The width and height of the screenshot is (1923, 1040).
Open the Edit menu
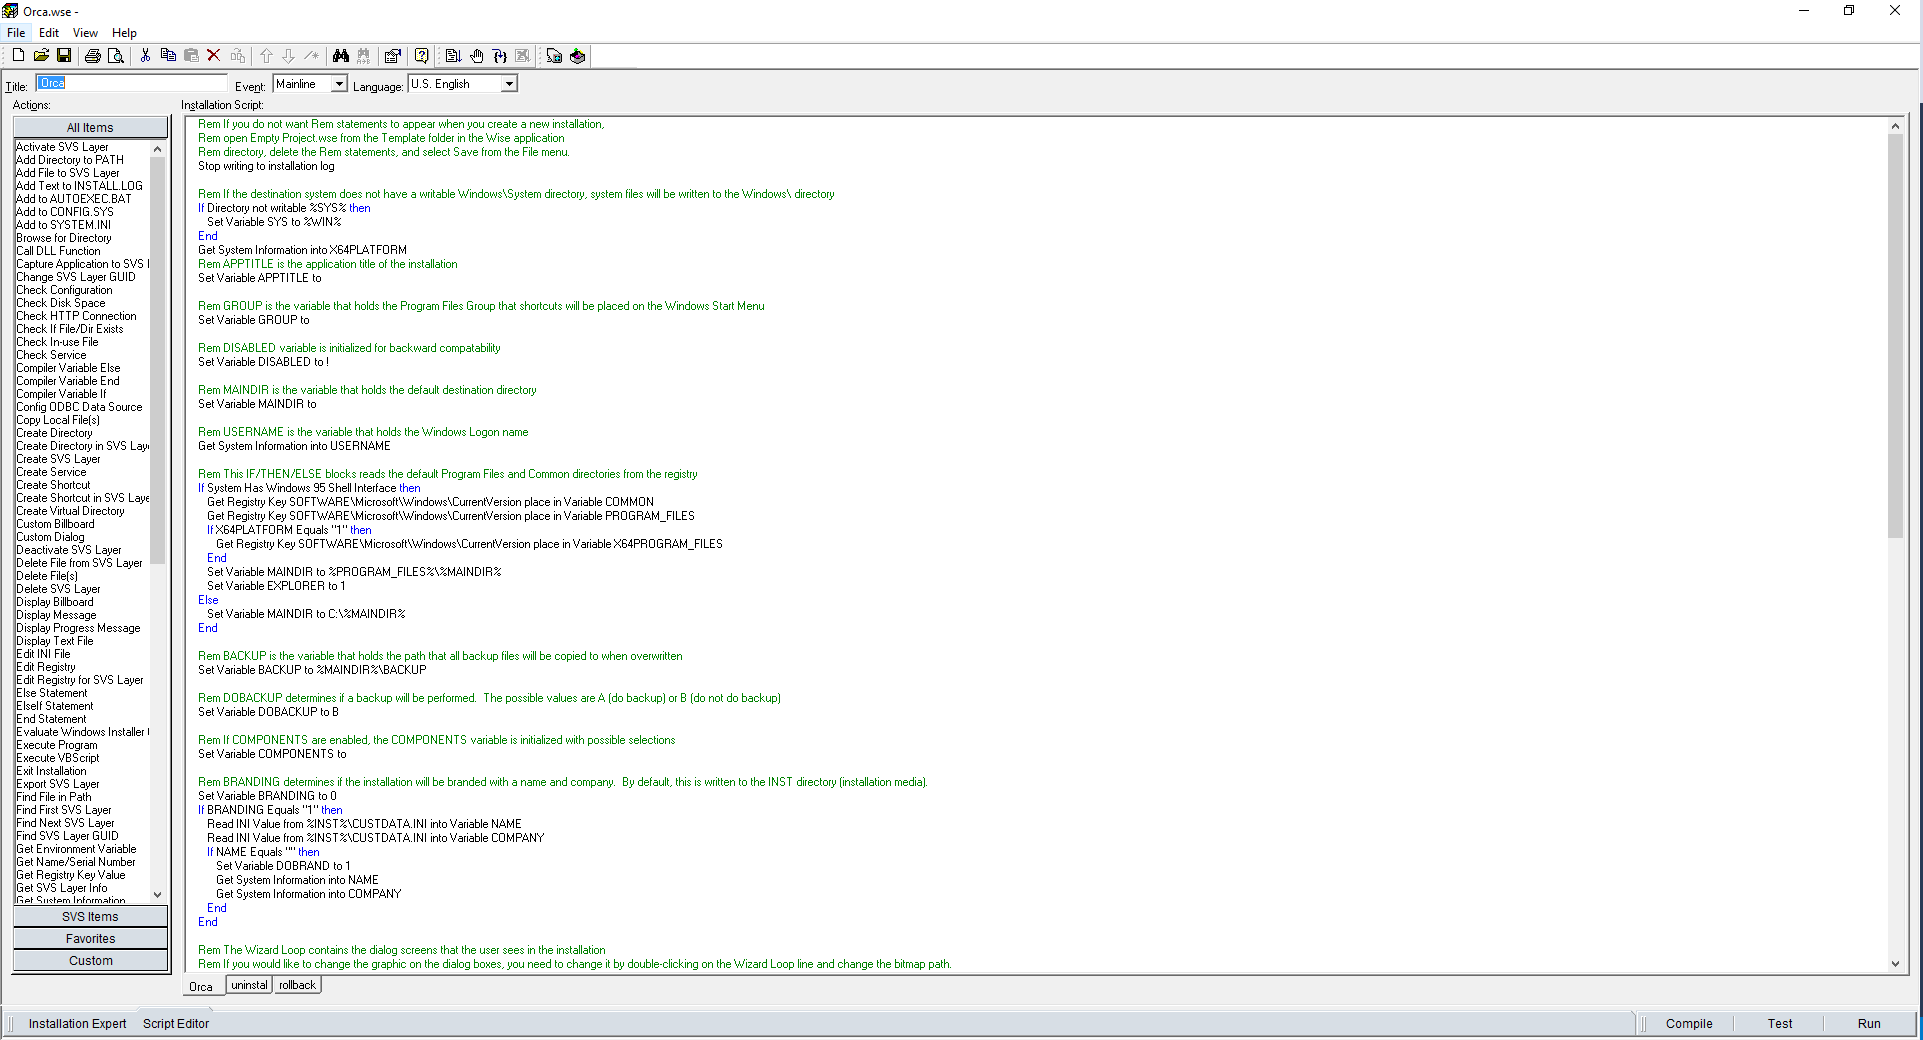[48, 33]
